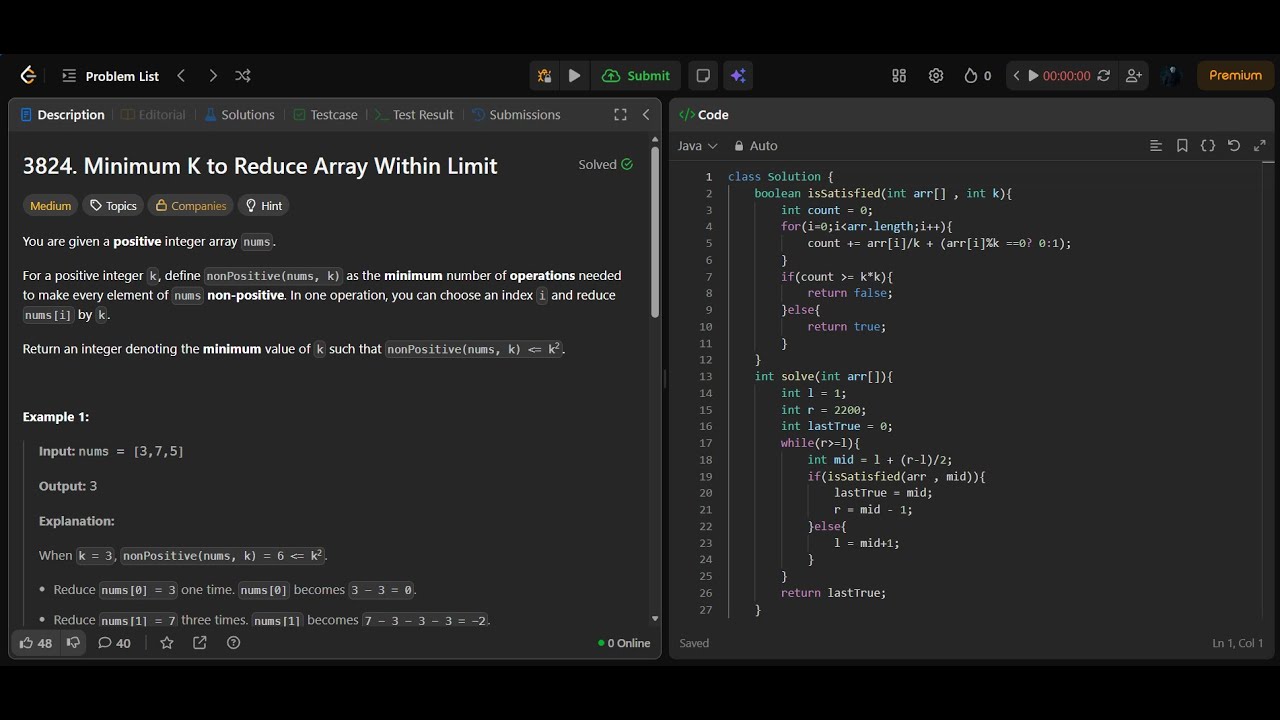This screenshot has height=720, width=1280.
Task: Dislike the problem with thumbs down
Action: click(73, 643)
